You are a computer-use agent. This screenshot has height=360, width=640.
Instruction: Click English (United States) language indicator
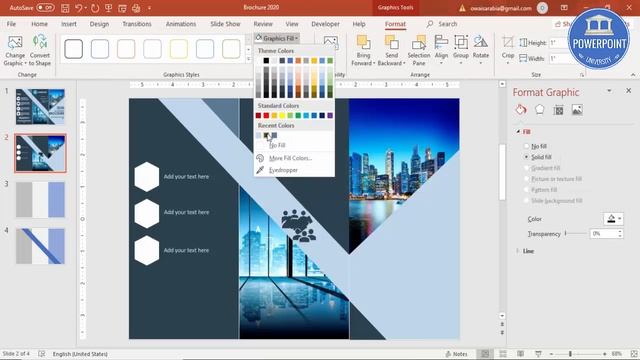pyautogui.click(x=80, y=354)
